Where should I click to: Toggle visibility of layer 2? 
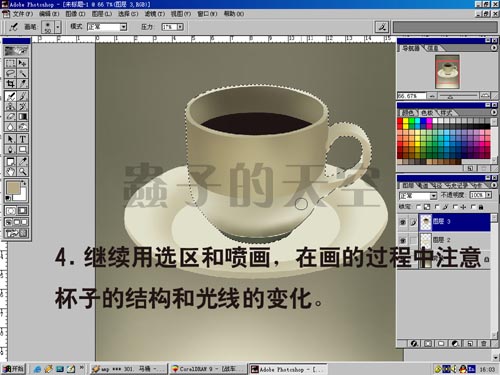tap(403, 240)
